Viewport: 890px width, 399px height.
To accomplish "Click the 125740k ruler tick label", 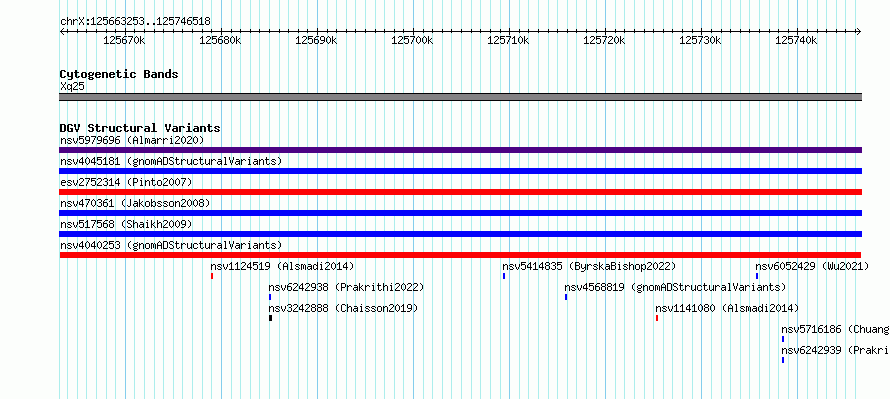I will coord(796,40).
